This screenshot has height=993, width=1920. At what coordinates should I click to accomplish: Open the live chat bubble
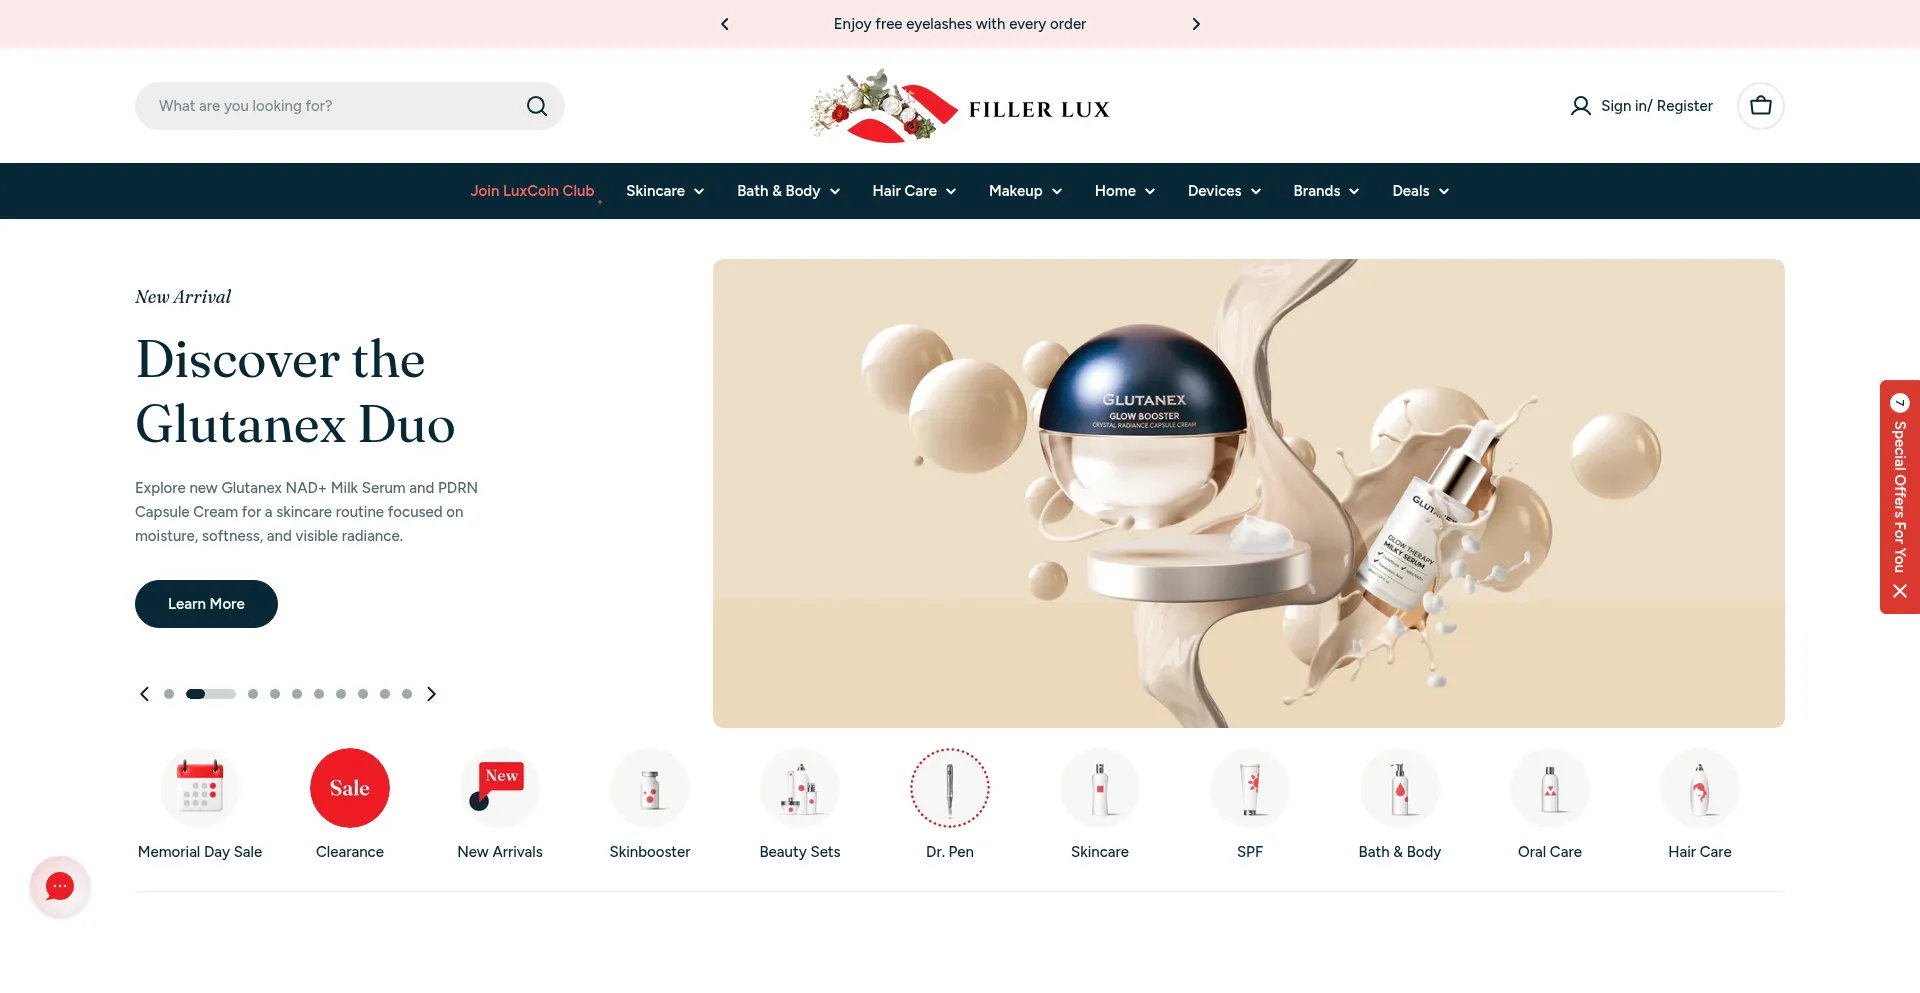[x=60, y=886]
